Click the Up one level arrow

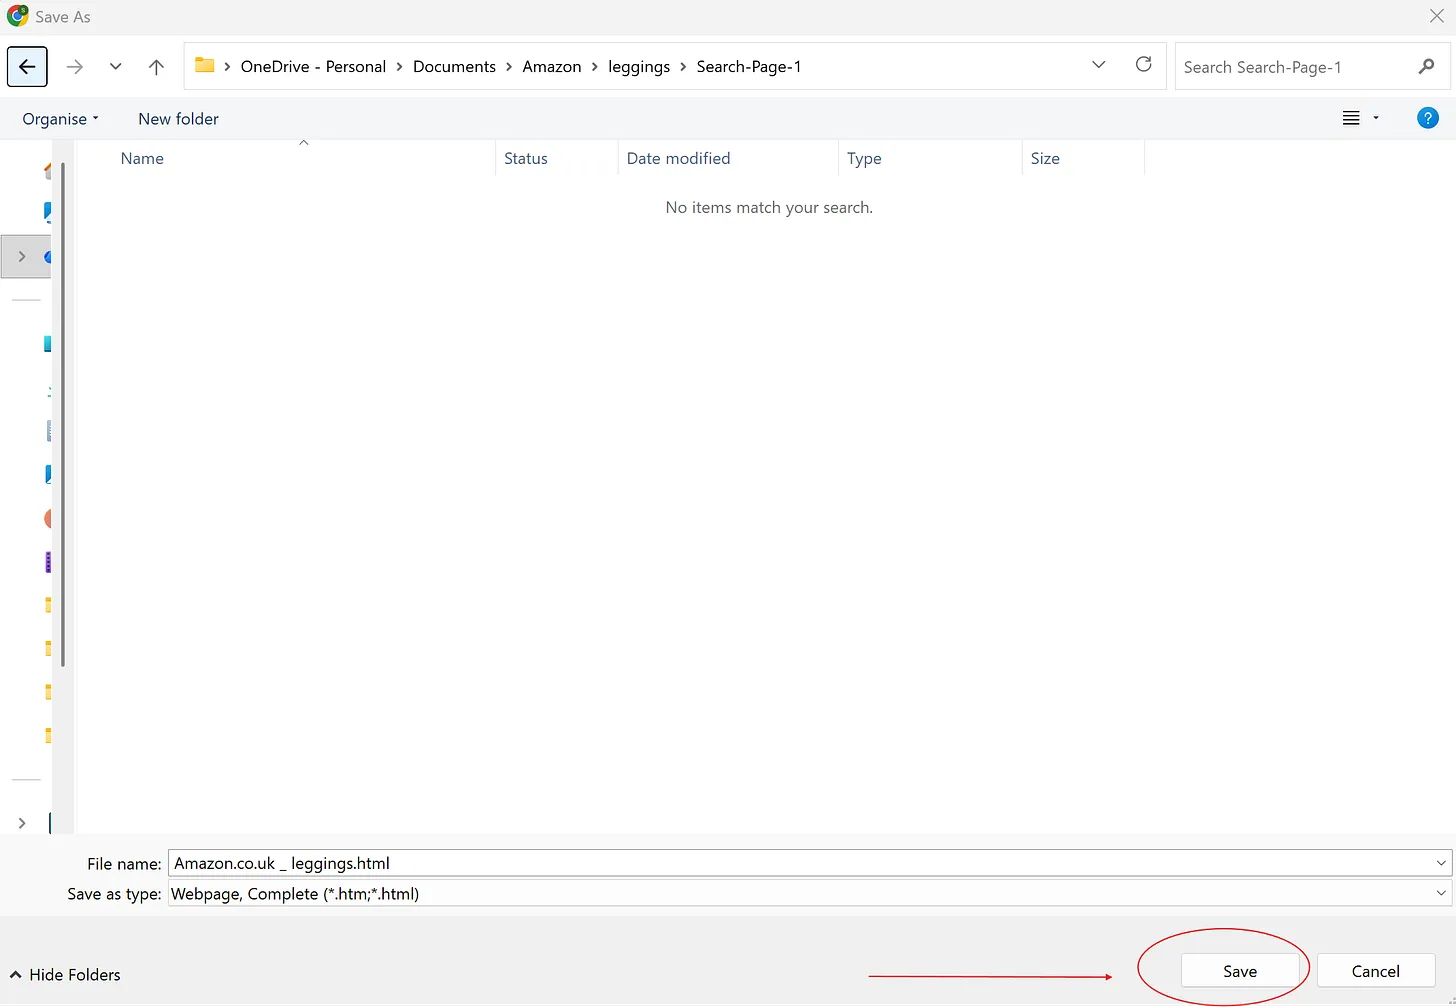tap(156, 67)
